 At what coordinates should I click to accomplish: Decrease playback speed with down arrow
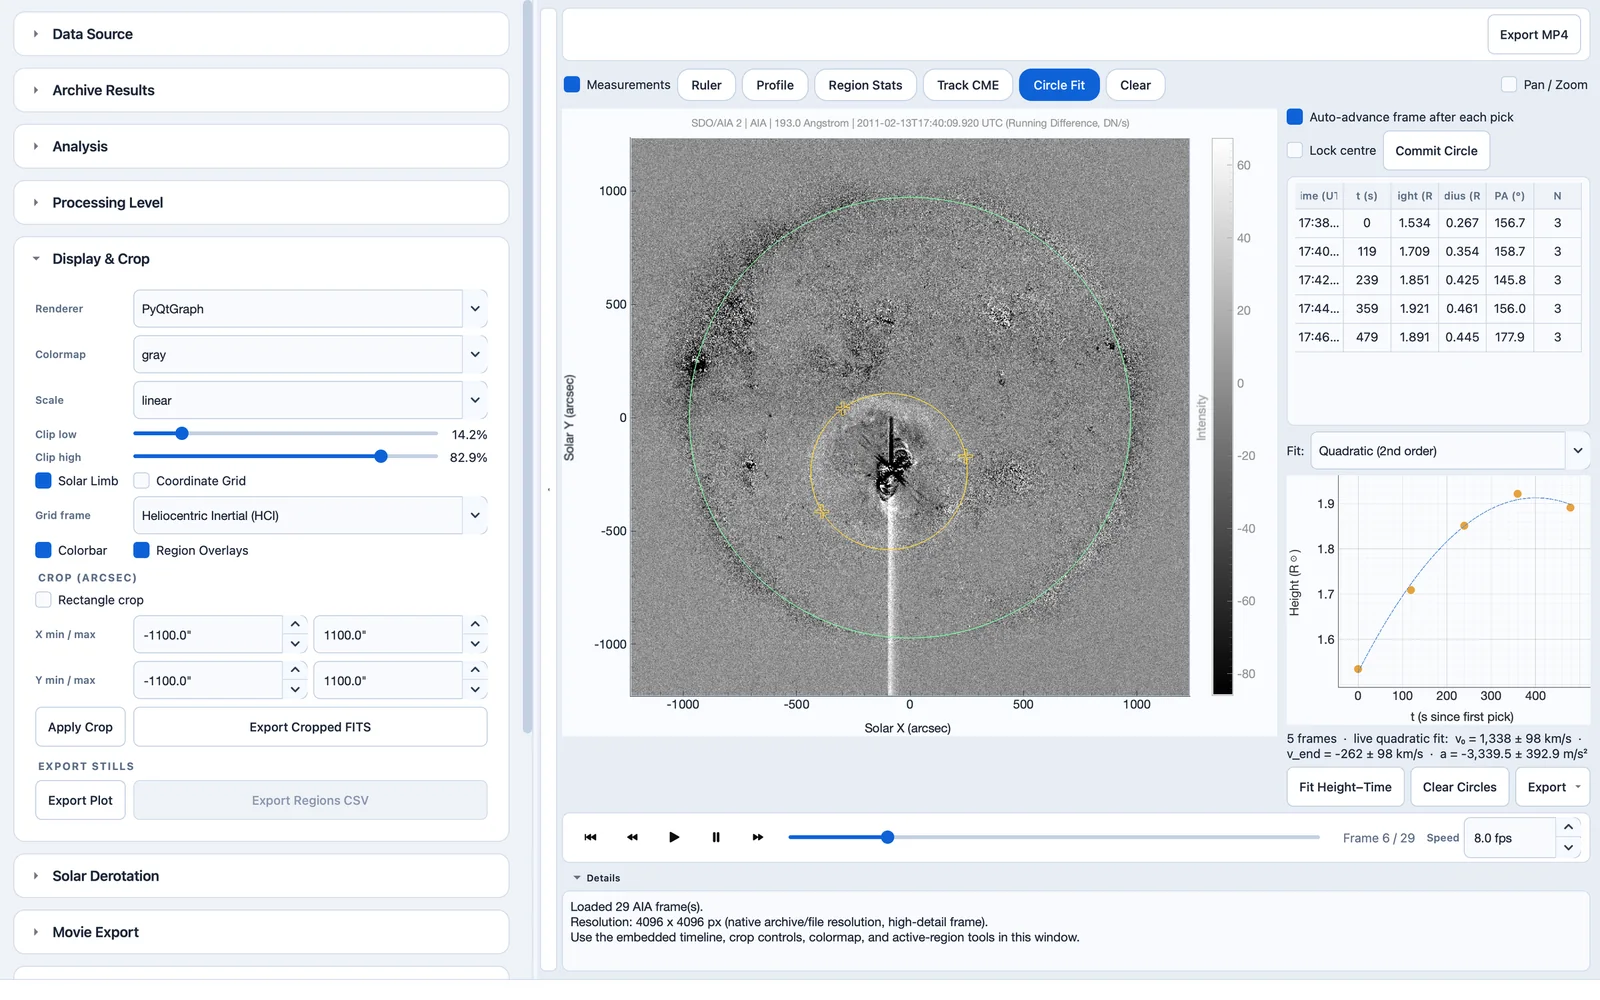click(1568, 848)
